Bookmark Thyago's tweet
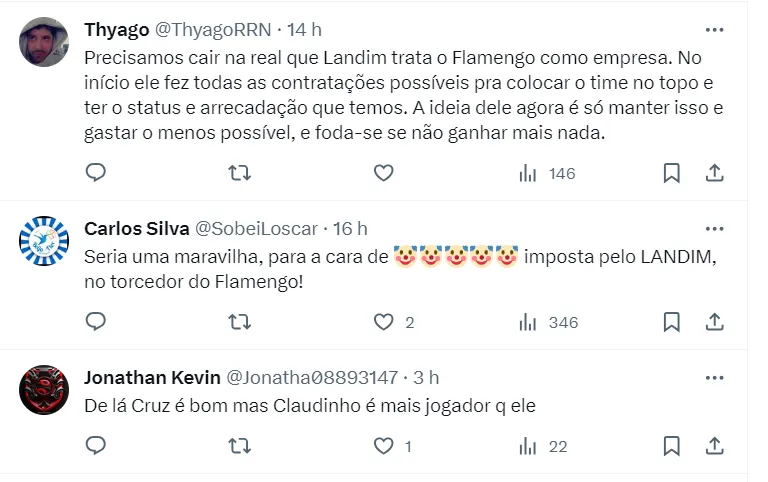This screenshot has width=768, height=482. click(x=672, y=173)
